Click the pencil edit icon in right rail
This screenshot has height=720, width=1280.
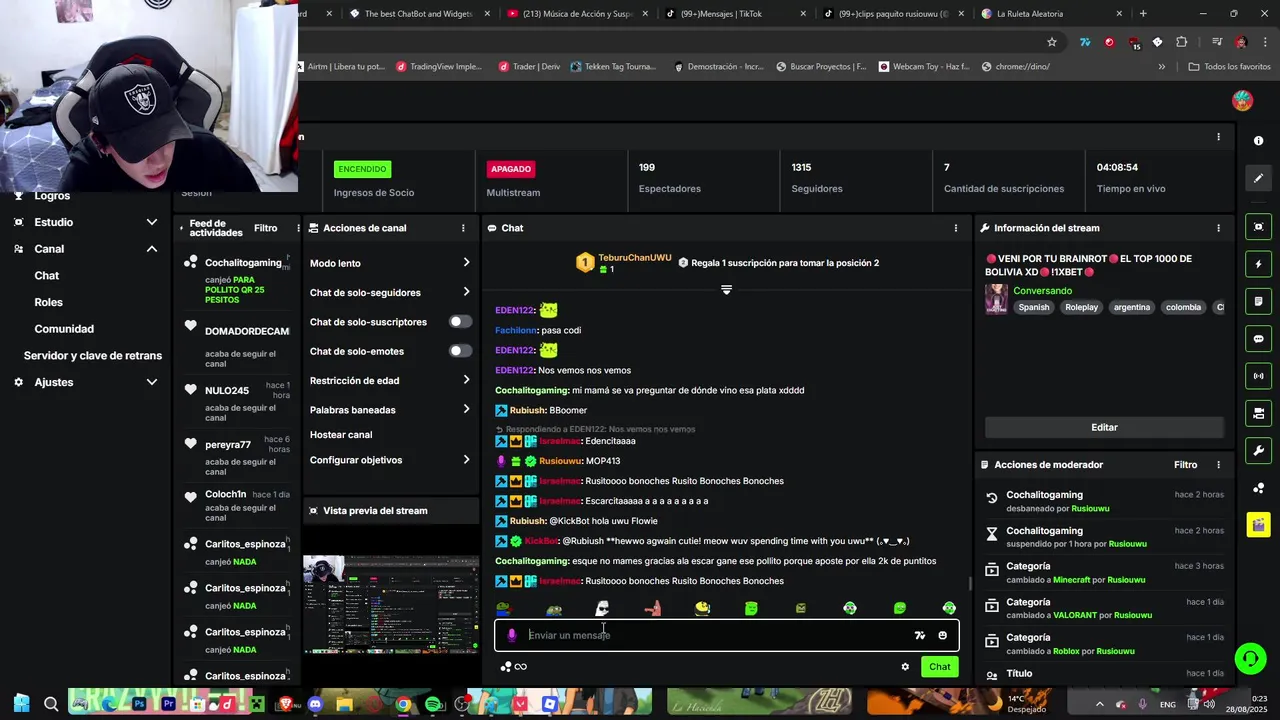pyautogui.click(x=1259, y=178)
